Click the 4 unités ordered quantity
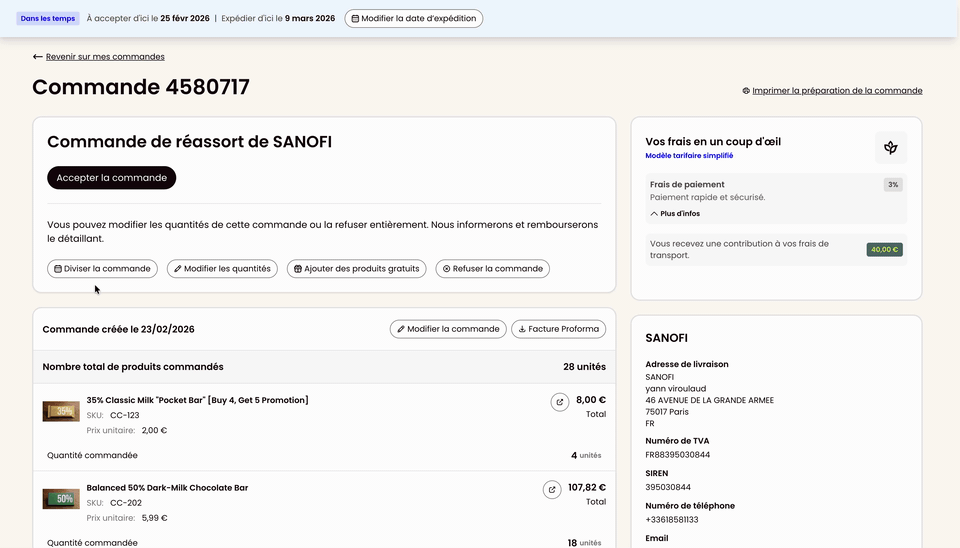 [586, 456]
